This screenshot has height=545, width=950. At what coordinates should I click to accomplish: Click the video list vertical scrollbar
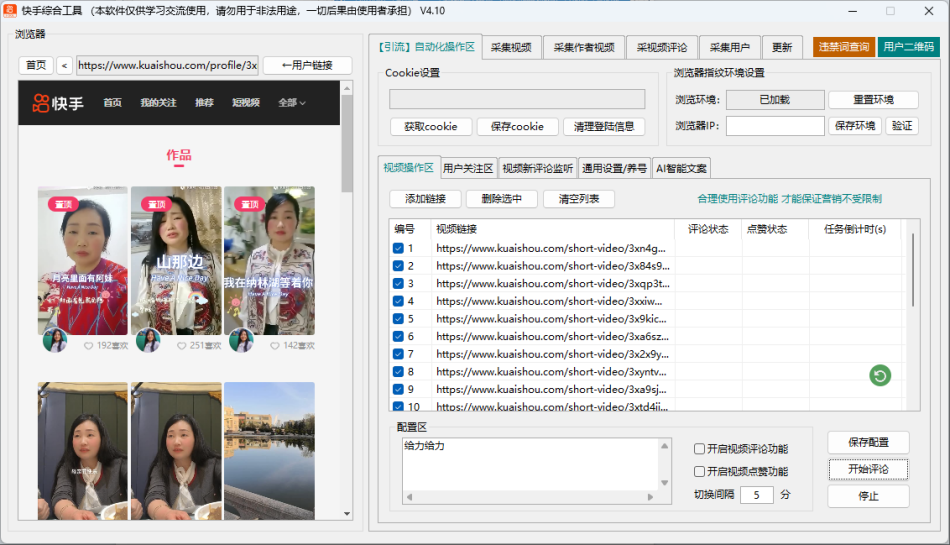click(913, 270)
